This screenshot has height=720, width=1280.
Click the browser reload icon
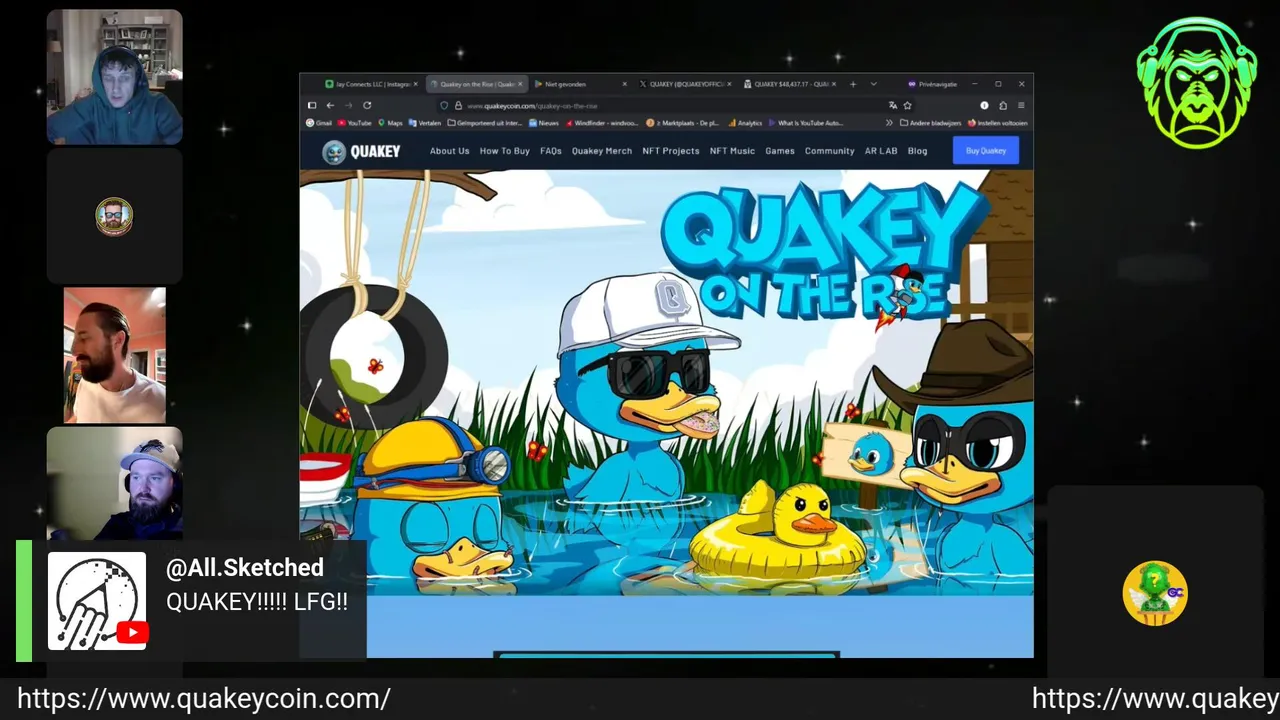(x=367, y=105)
